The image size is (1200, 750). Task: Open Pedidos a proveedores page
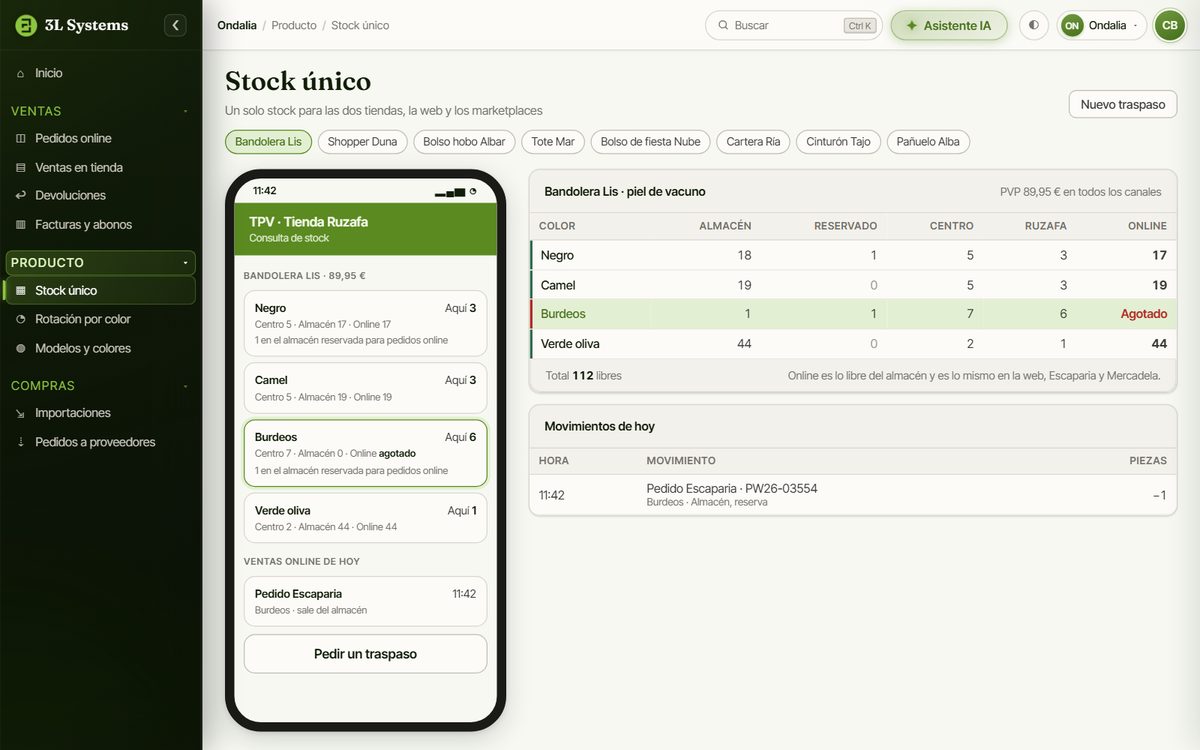(x=101, y=442)
